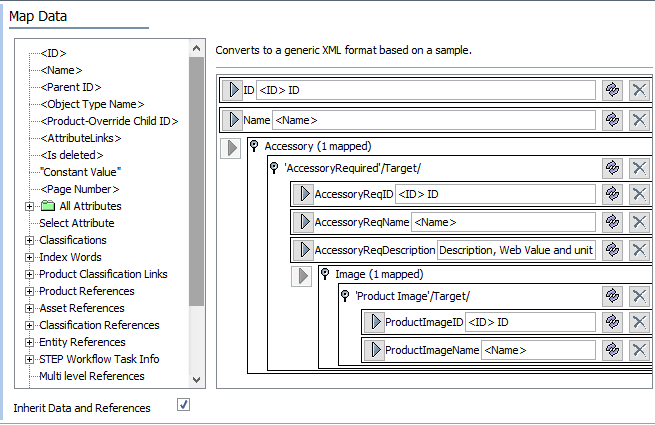The width and height of the screenshot is (655, 425).
Task: Expand the All Attributes folder
Action: (x=29, y=206)
